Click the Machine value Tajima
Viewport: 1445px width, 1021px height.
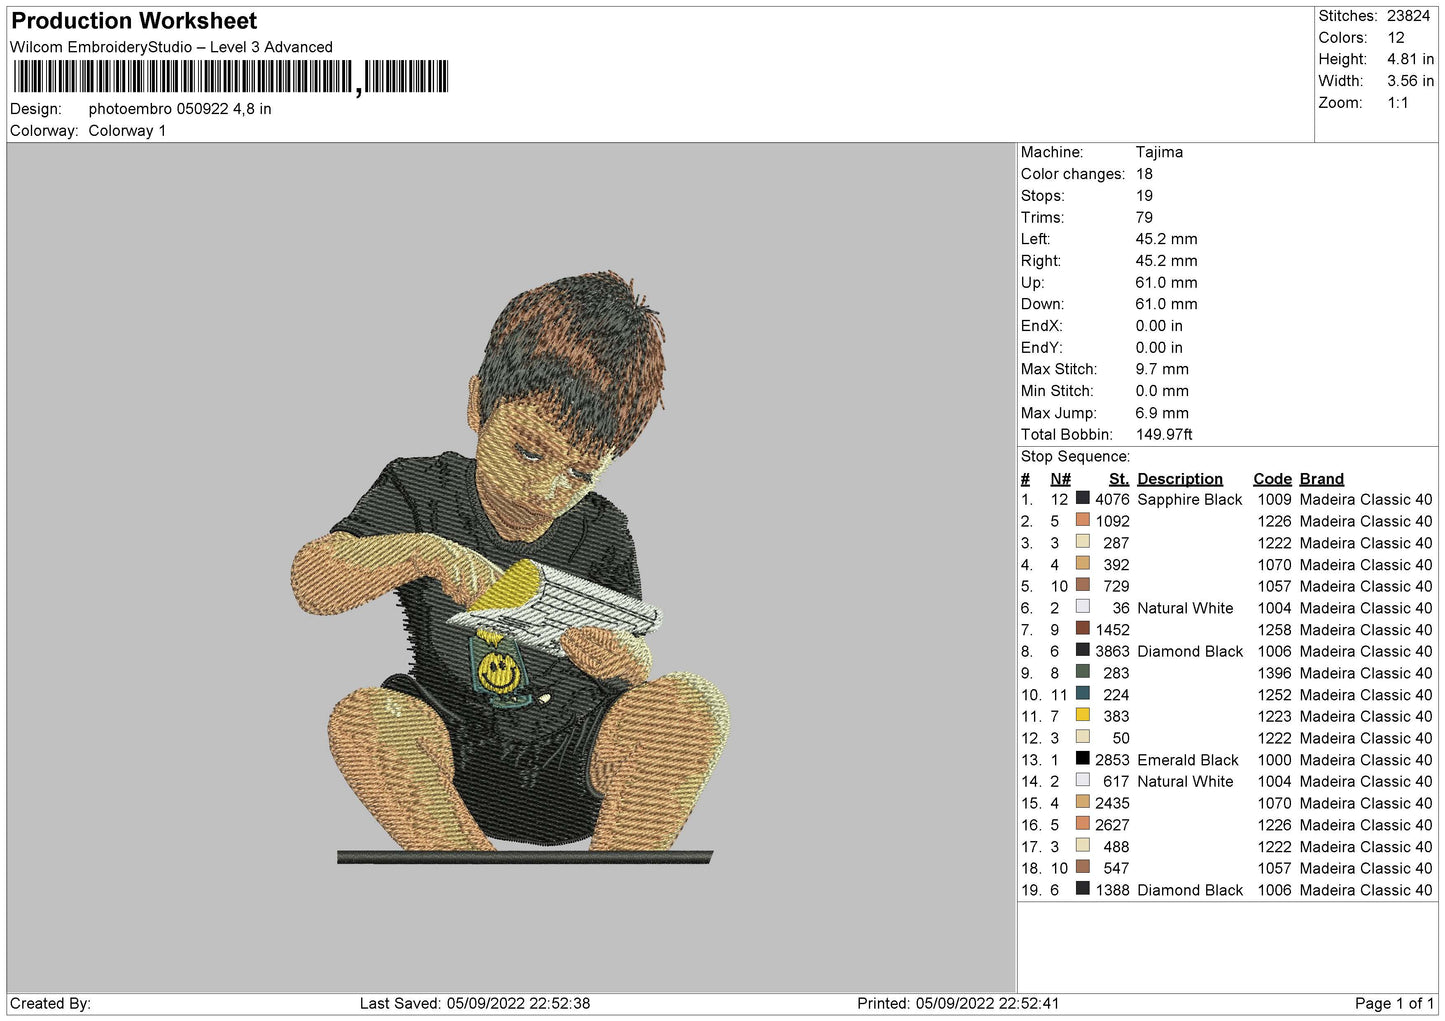pyautogui.click(x=1159, y=152)
